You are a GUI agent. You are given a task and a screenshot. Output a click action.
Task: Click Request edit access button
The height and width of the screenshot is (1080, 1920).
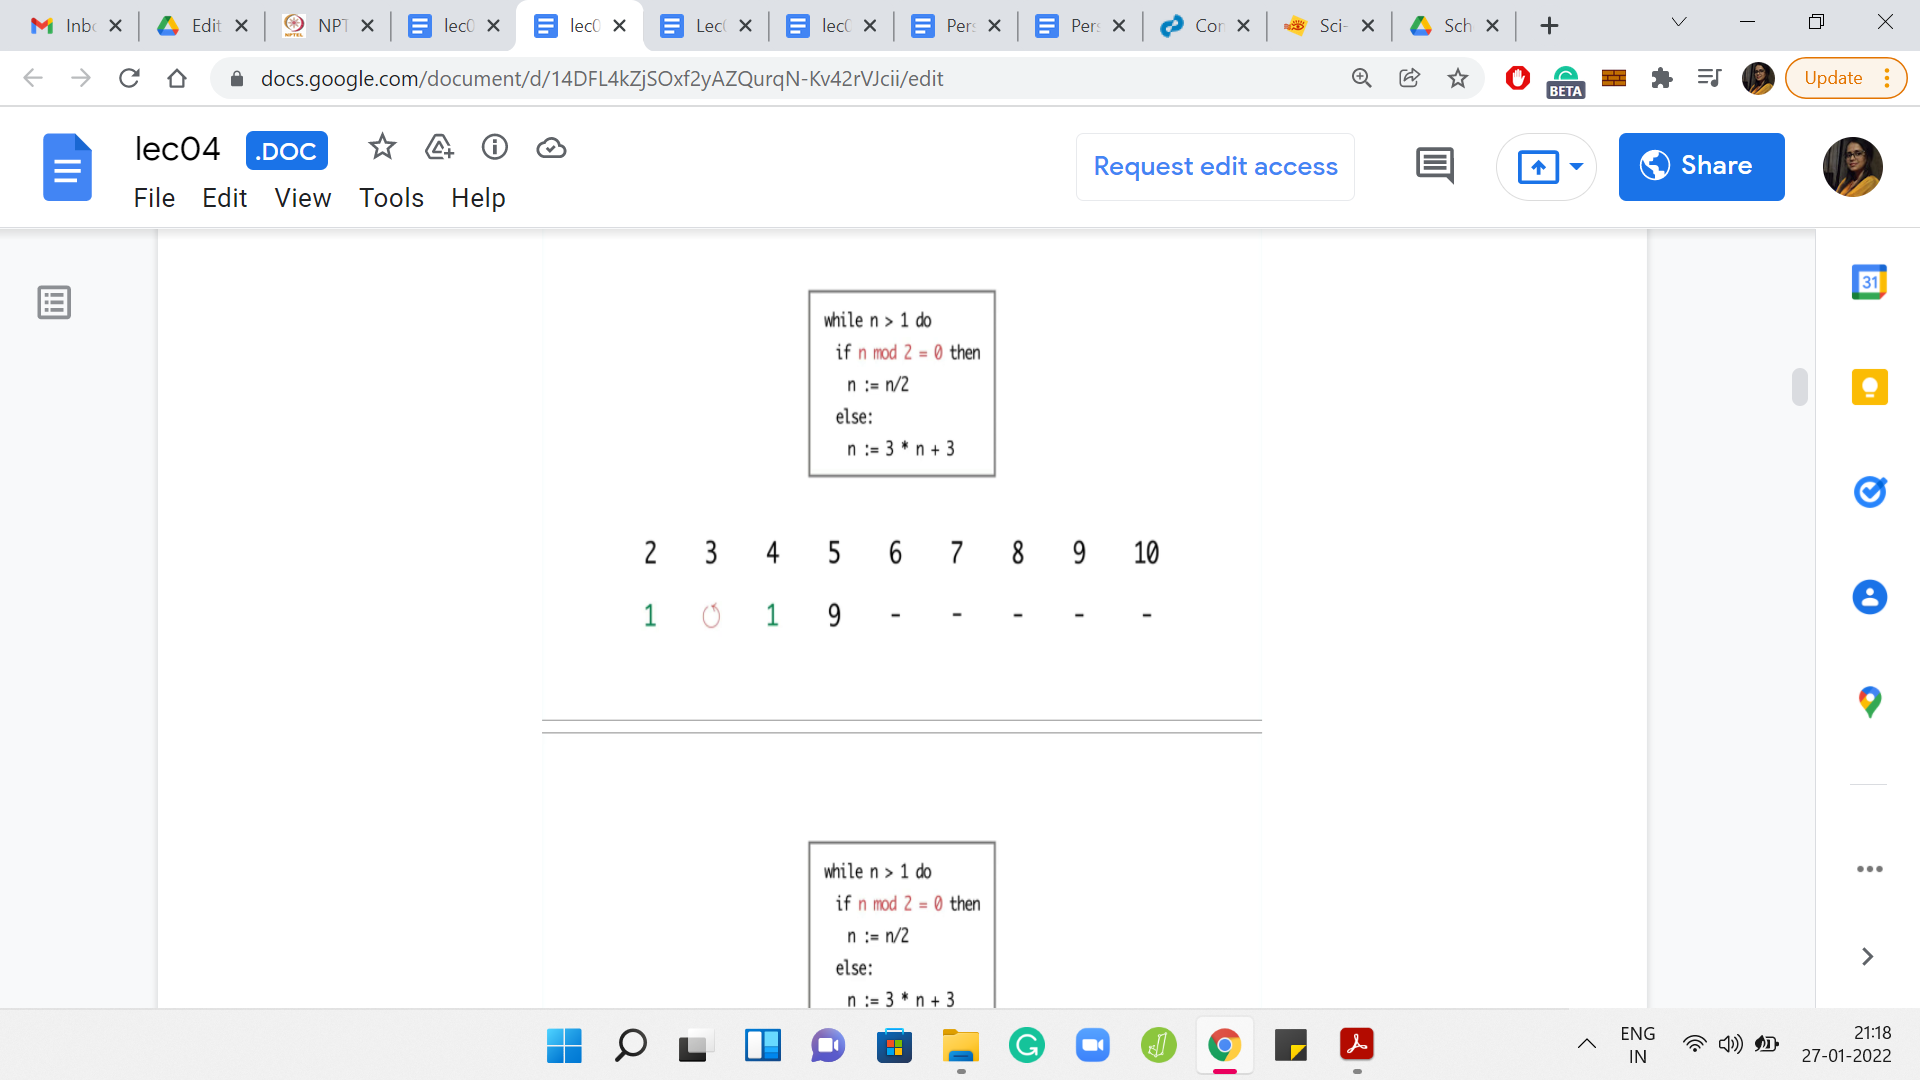tap(1215, 166)
